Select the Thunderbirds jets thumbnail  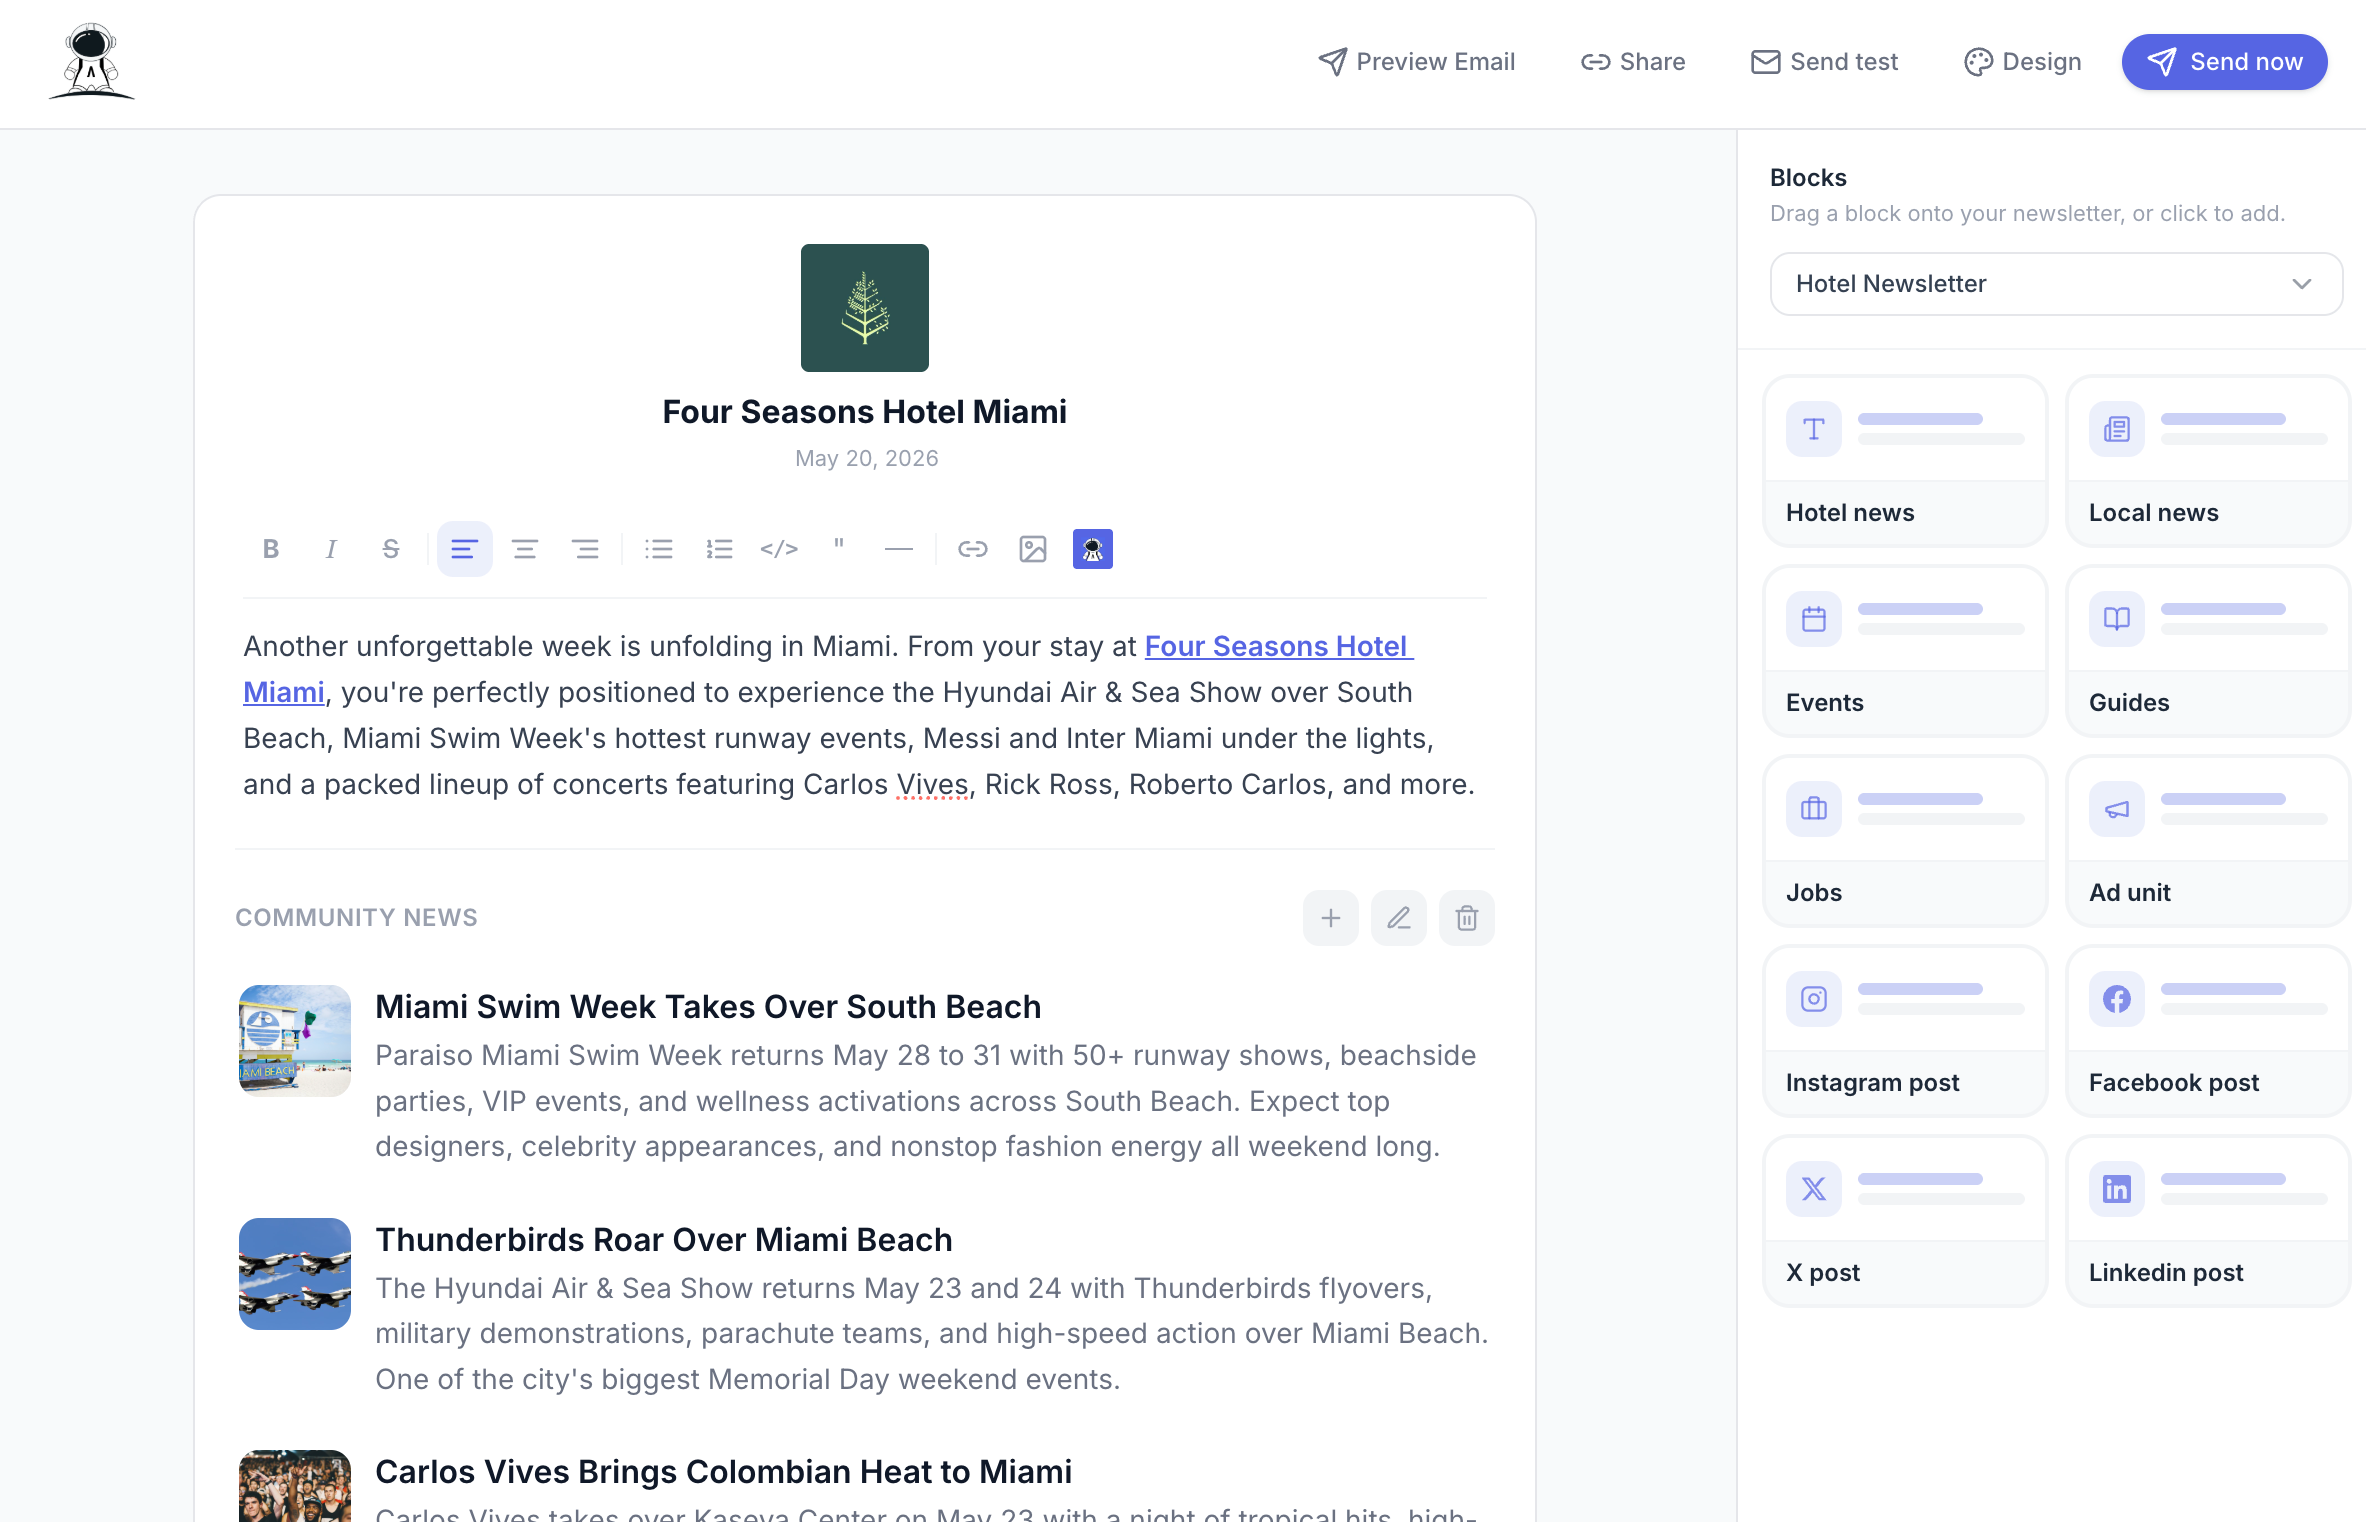(295, 1274)
